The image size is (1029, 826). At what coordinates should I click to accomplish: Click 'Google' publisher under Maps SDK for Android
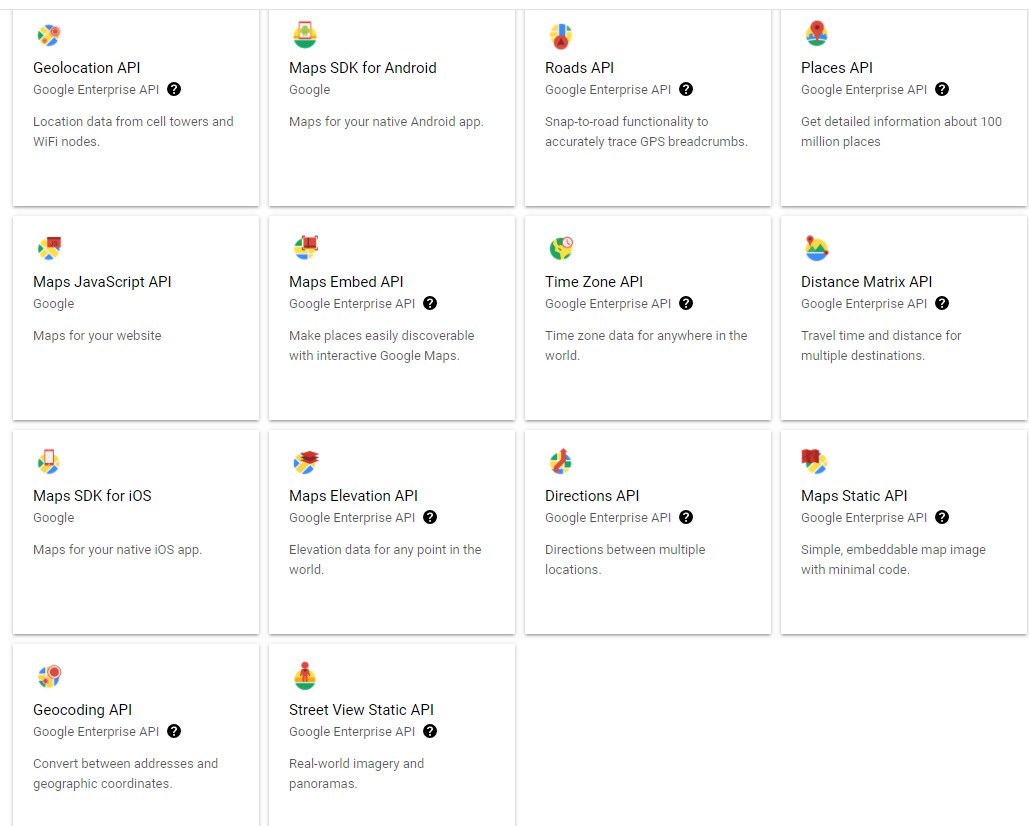[310, 90]
